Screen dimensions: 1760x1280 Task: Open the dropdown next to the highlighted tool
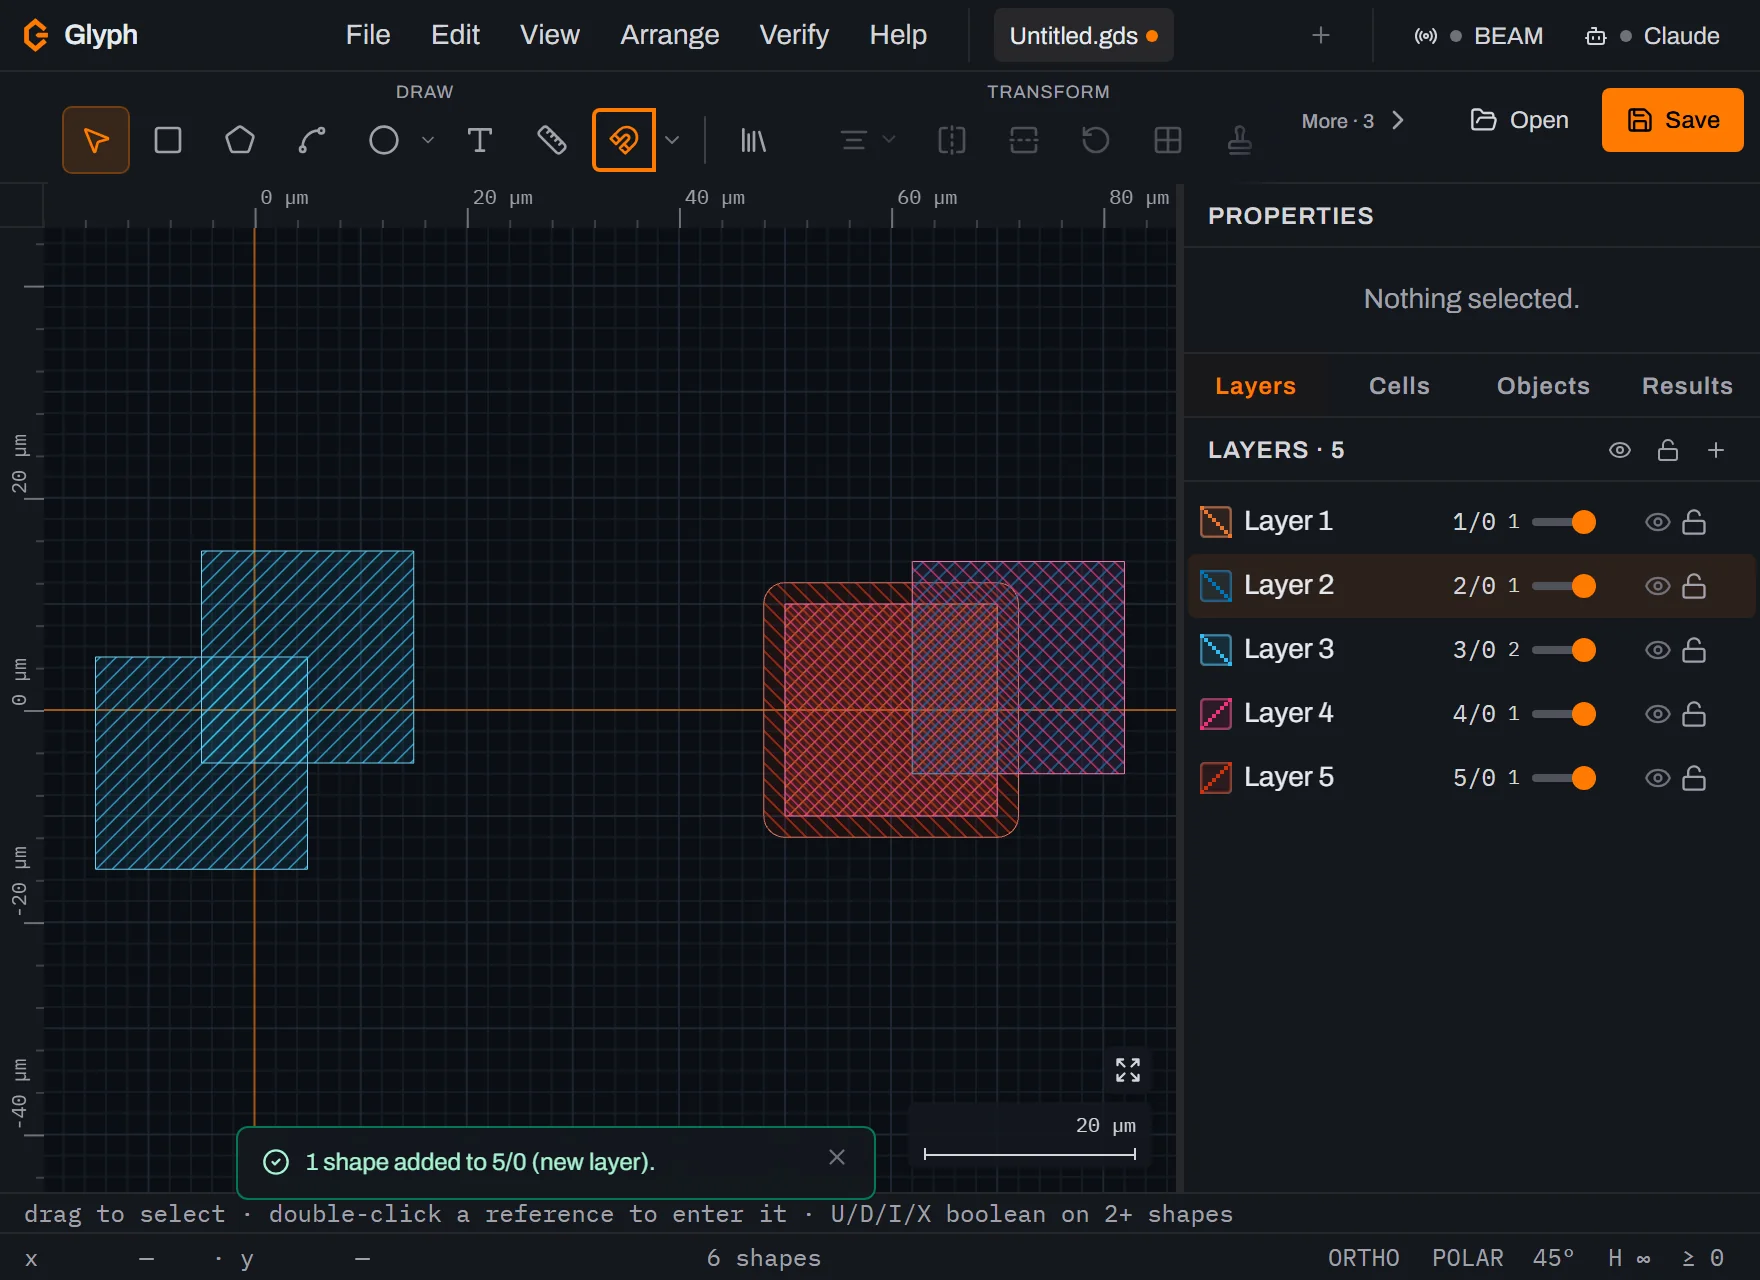672,140
